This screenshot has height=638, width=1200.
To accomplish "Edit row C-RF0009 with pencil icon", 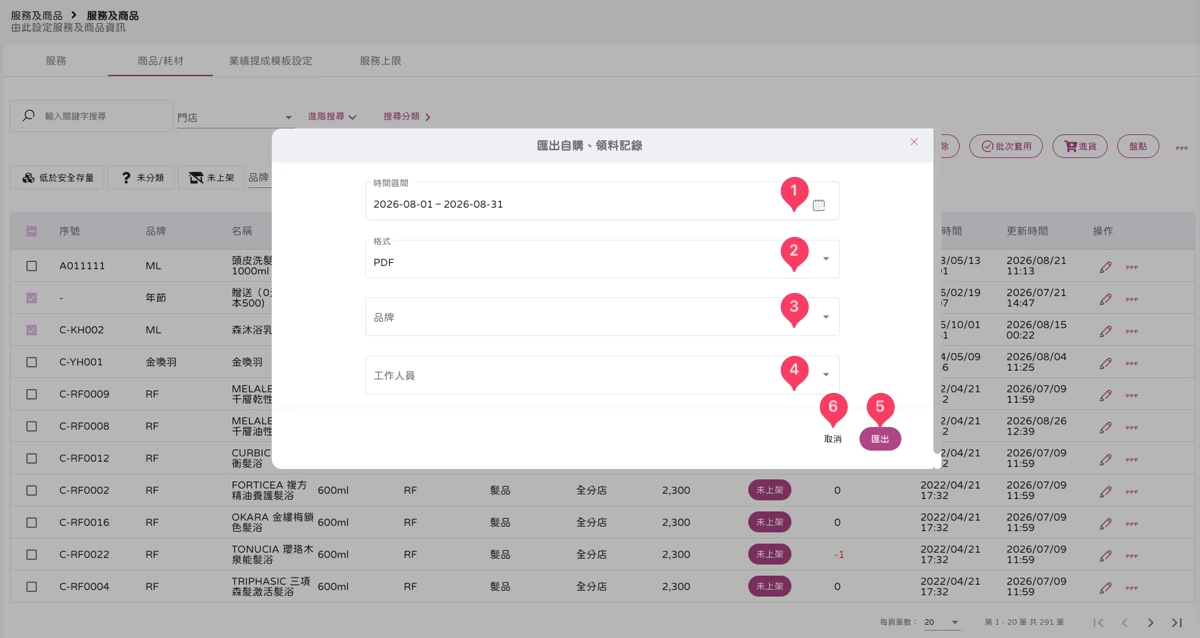I will coord(1105,395).
